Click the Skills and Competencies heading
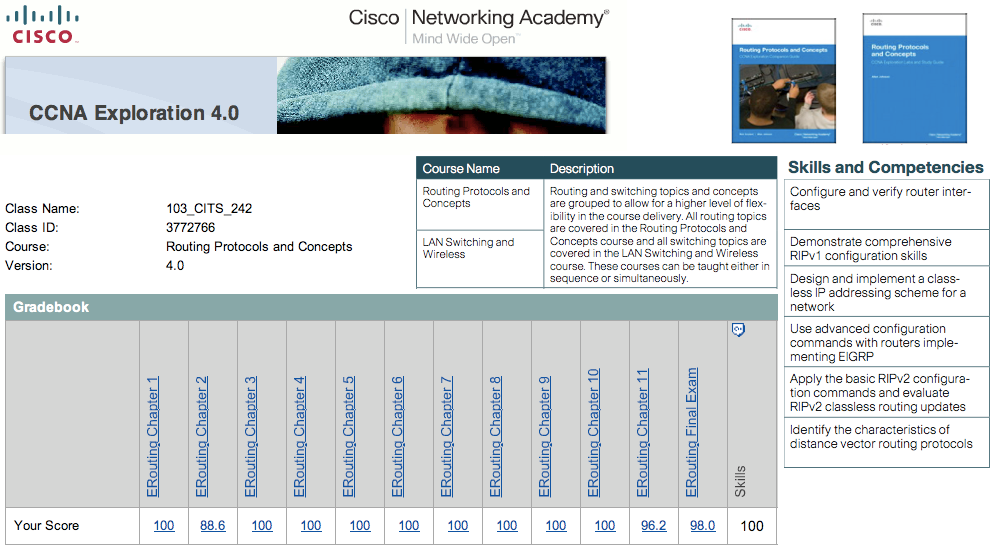The width and height of the screenshot is (992, 550). (886, 167)
